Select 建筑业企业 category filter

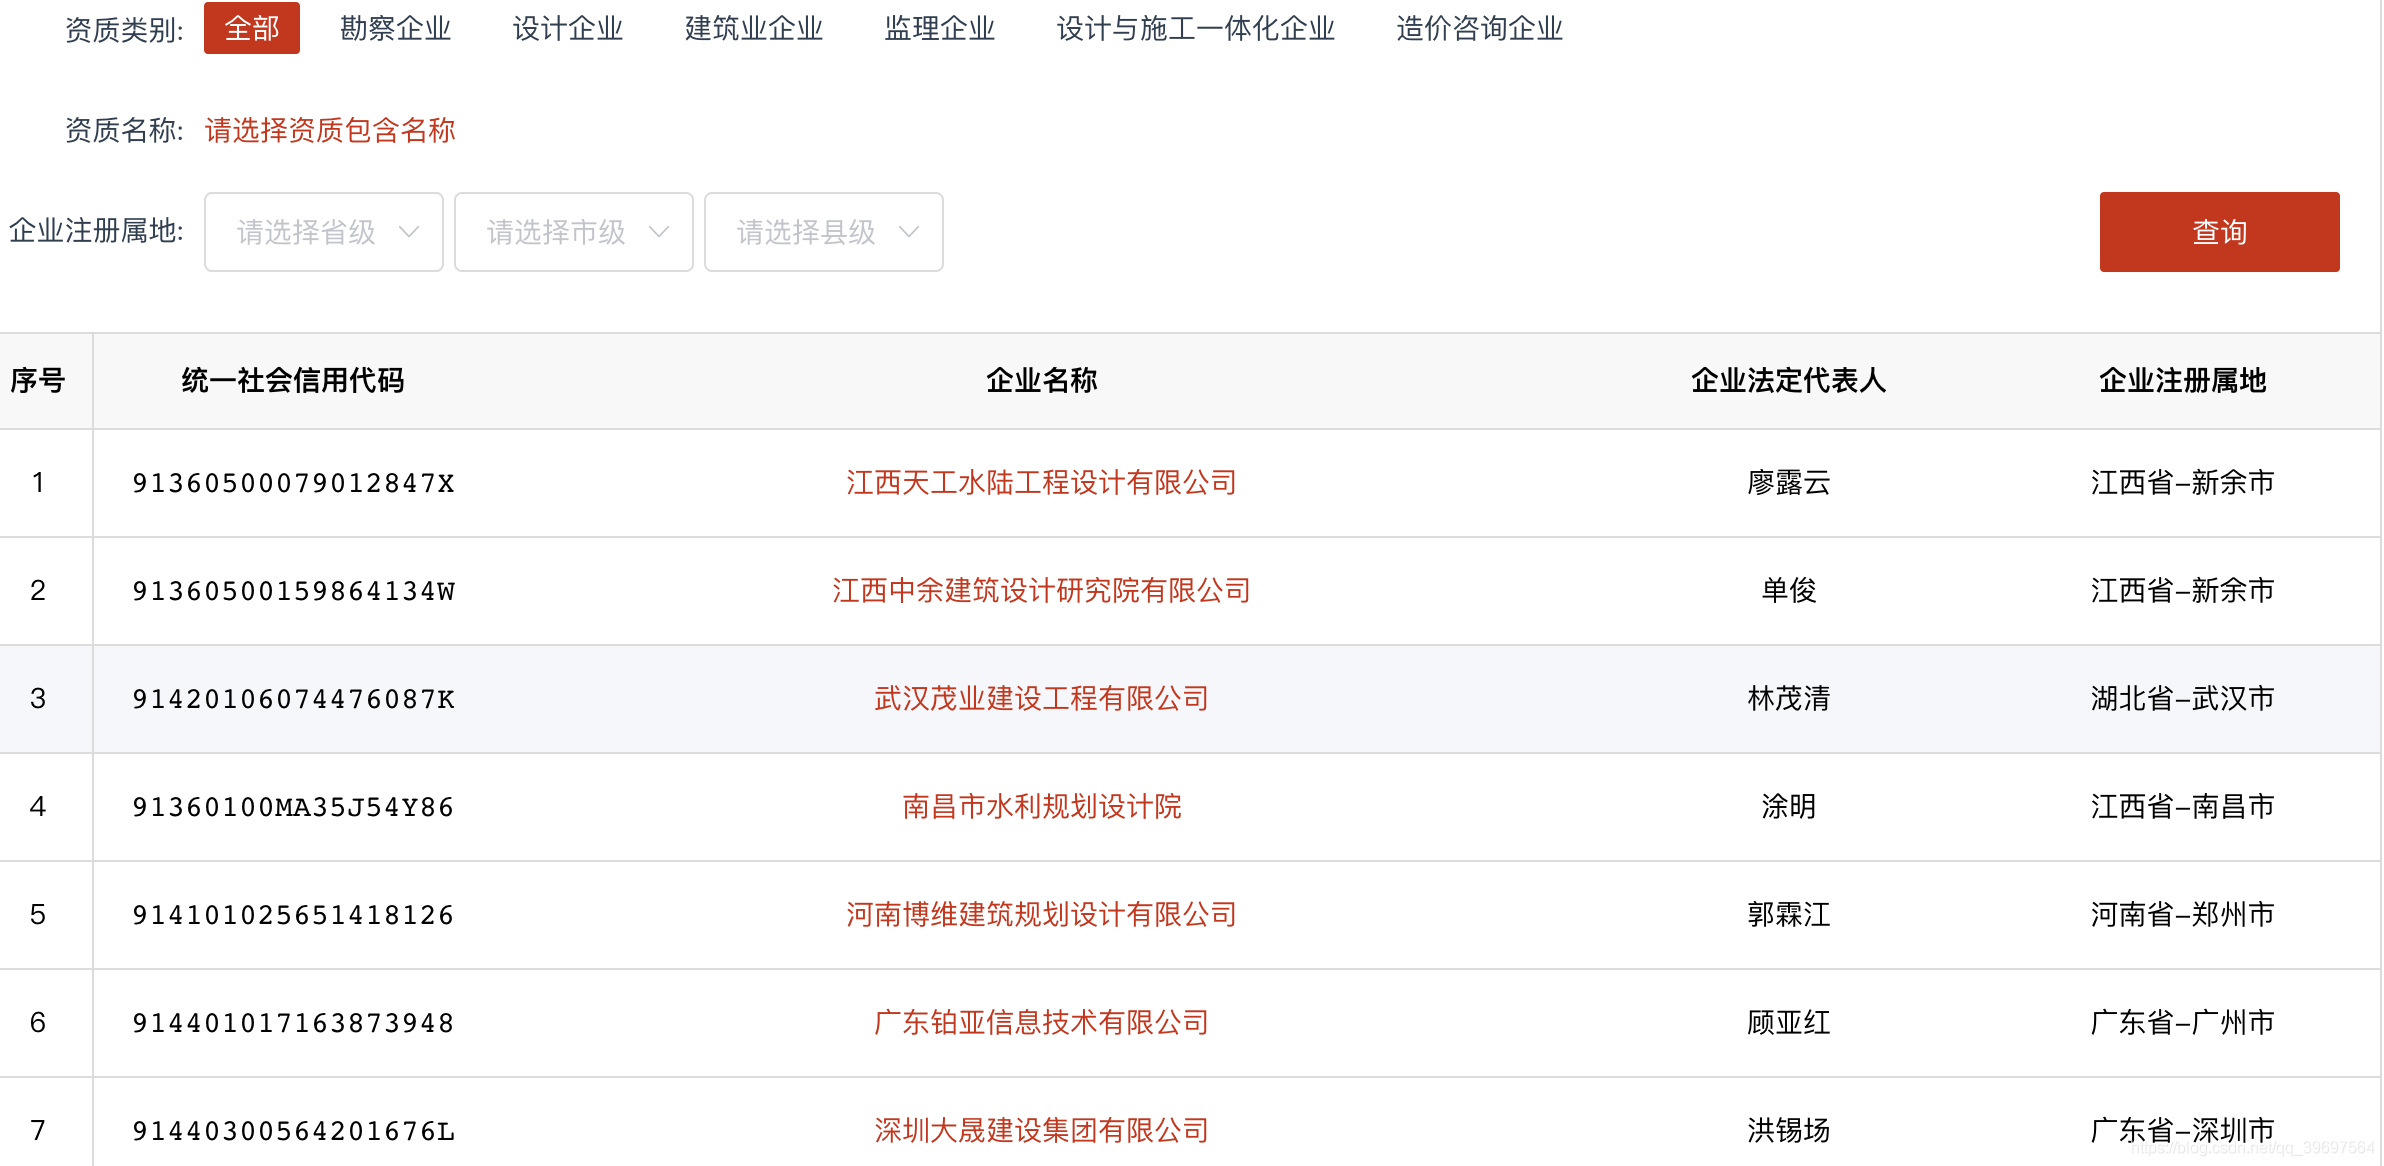753,28
